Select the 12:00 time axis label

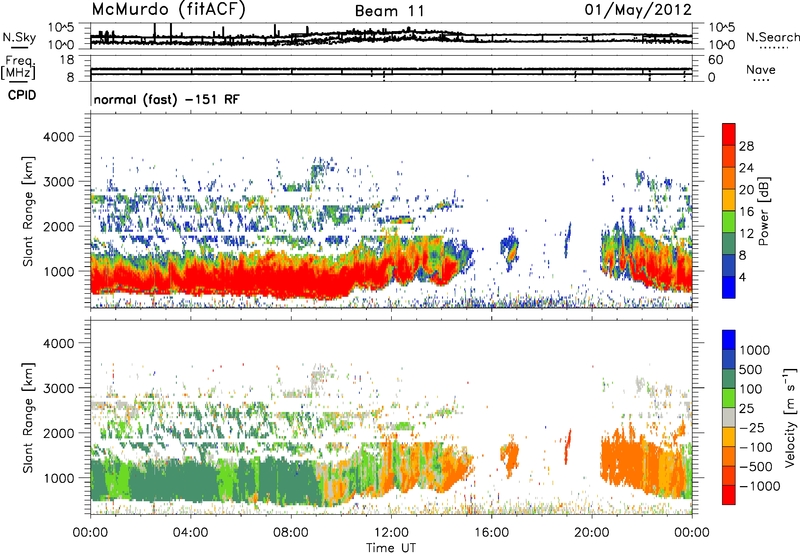pos(391,533)
